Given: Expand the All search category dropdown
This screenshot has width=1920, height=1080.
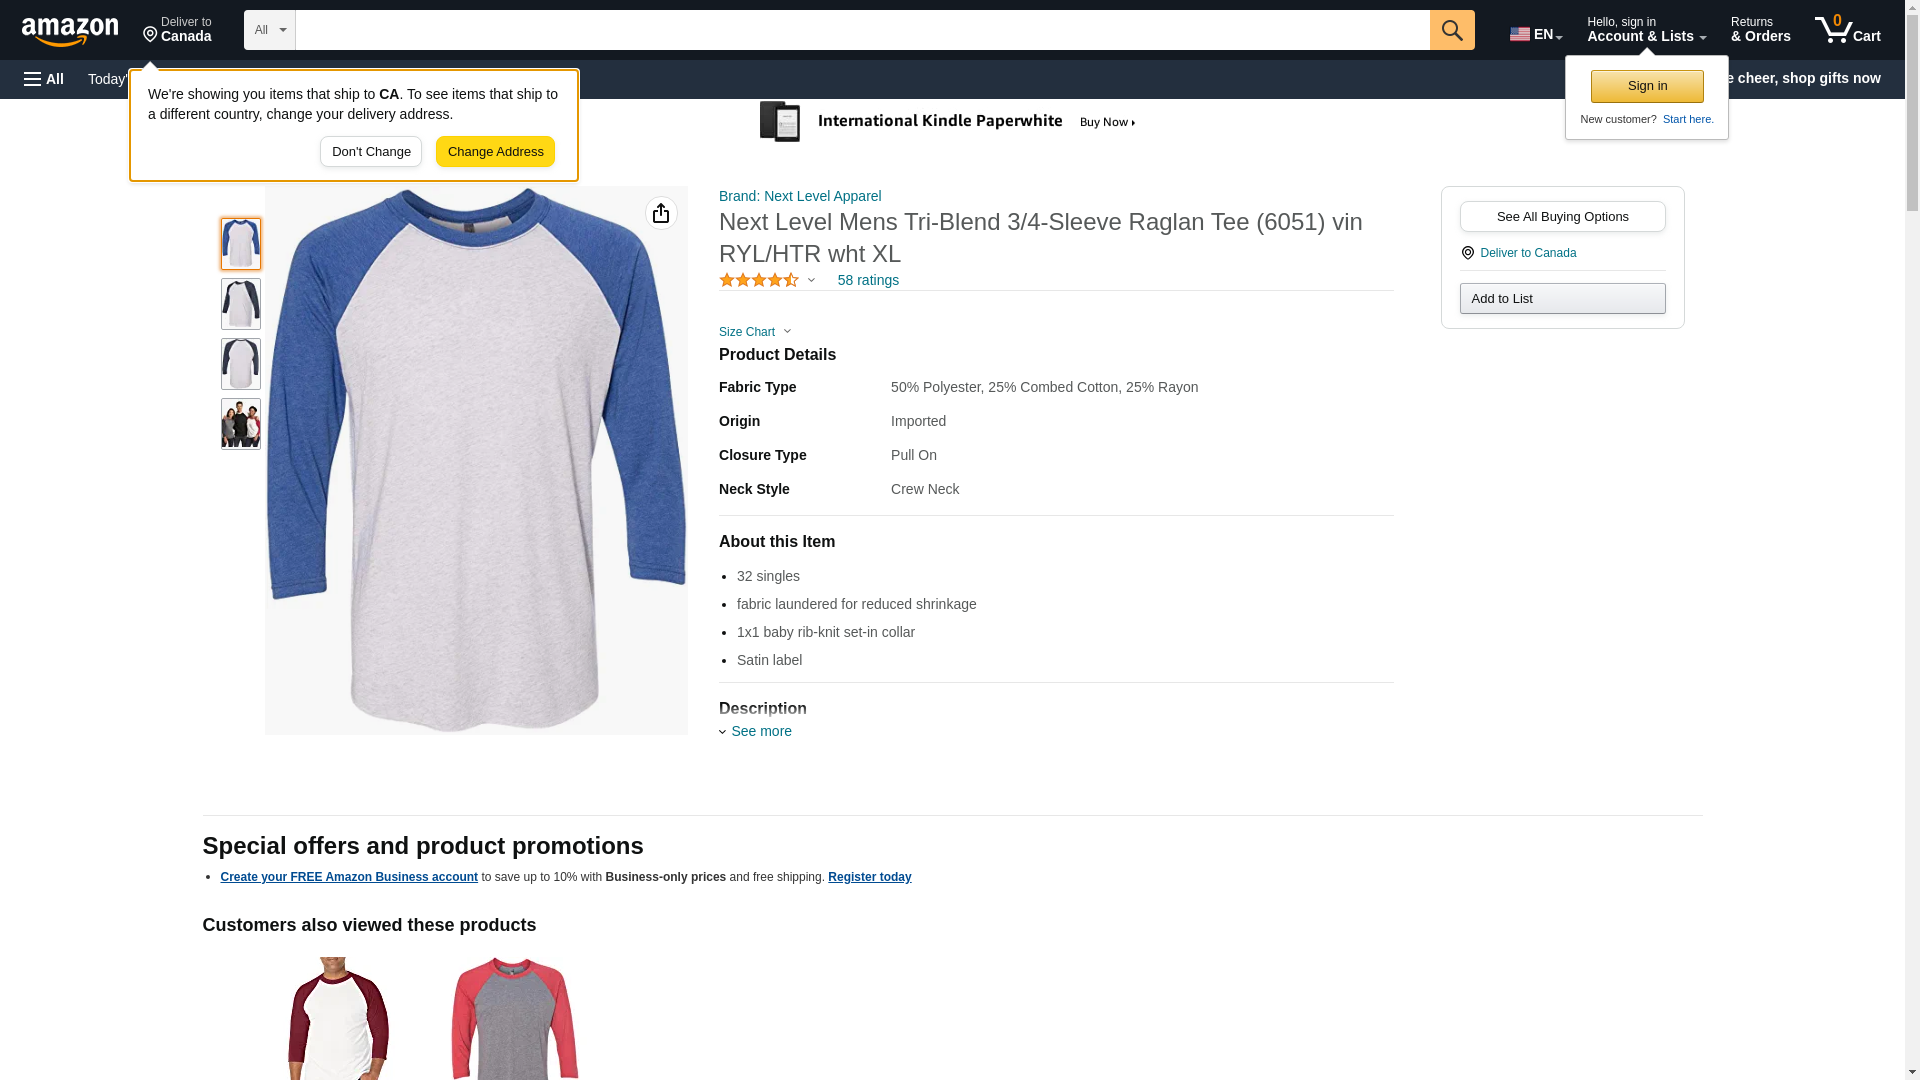Looking at the screenshot, I should tap(269, 30).
